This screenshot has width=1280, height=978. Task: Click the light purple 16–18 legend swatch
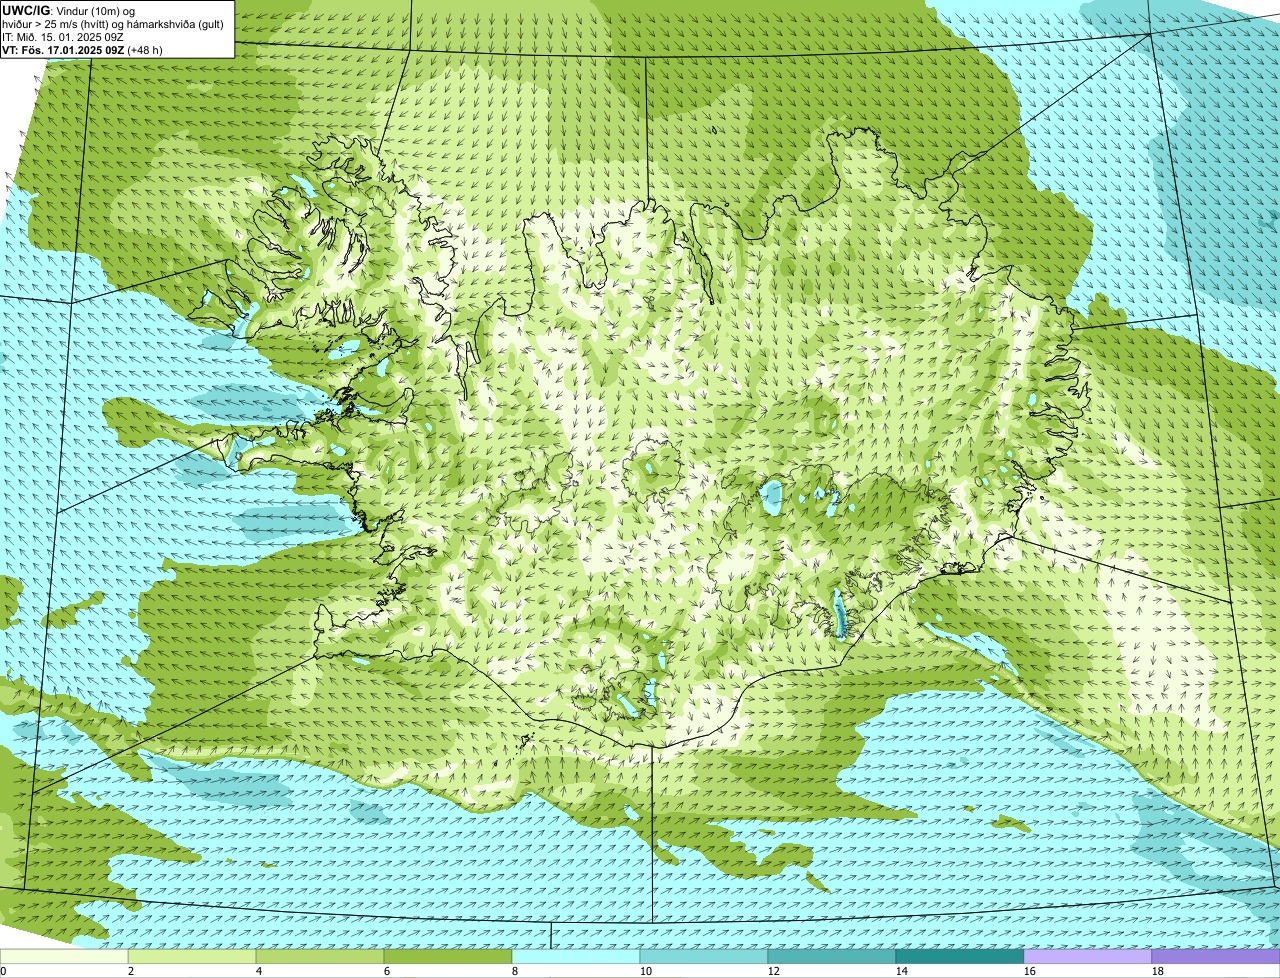pos(1088,956)
